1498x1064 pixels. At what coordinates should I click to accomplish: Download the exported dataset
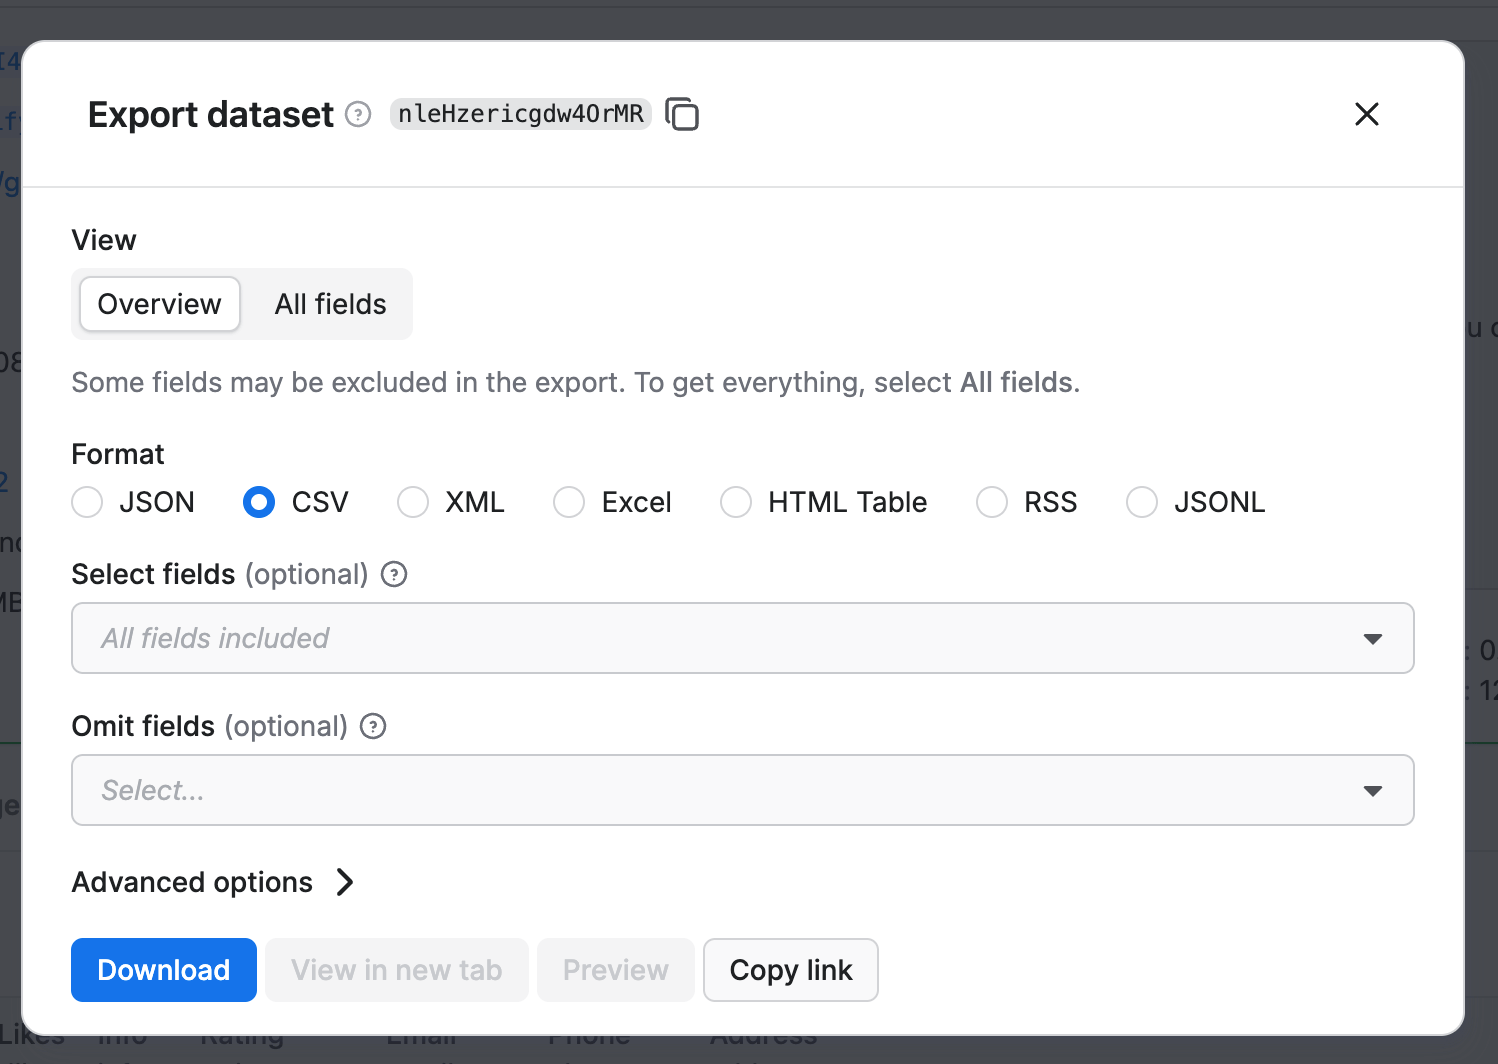coord(163,969)
